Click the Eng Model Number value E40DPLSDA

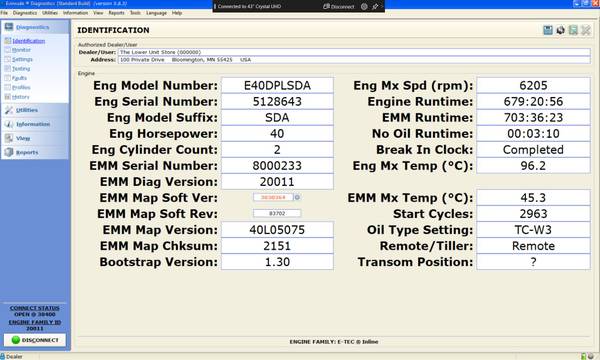pyautogui.click(x=277, y=85)
